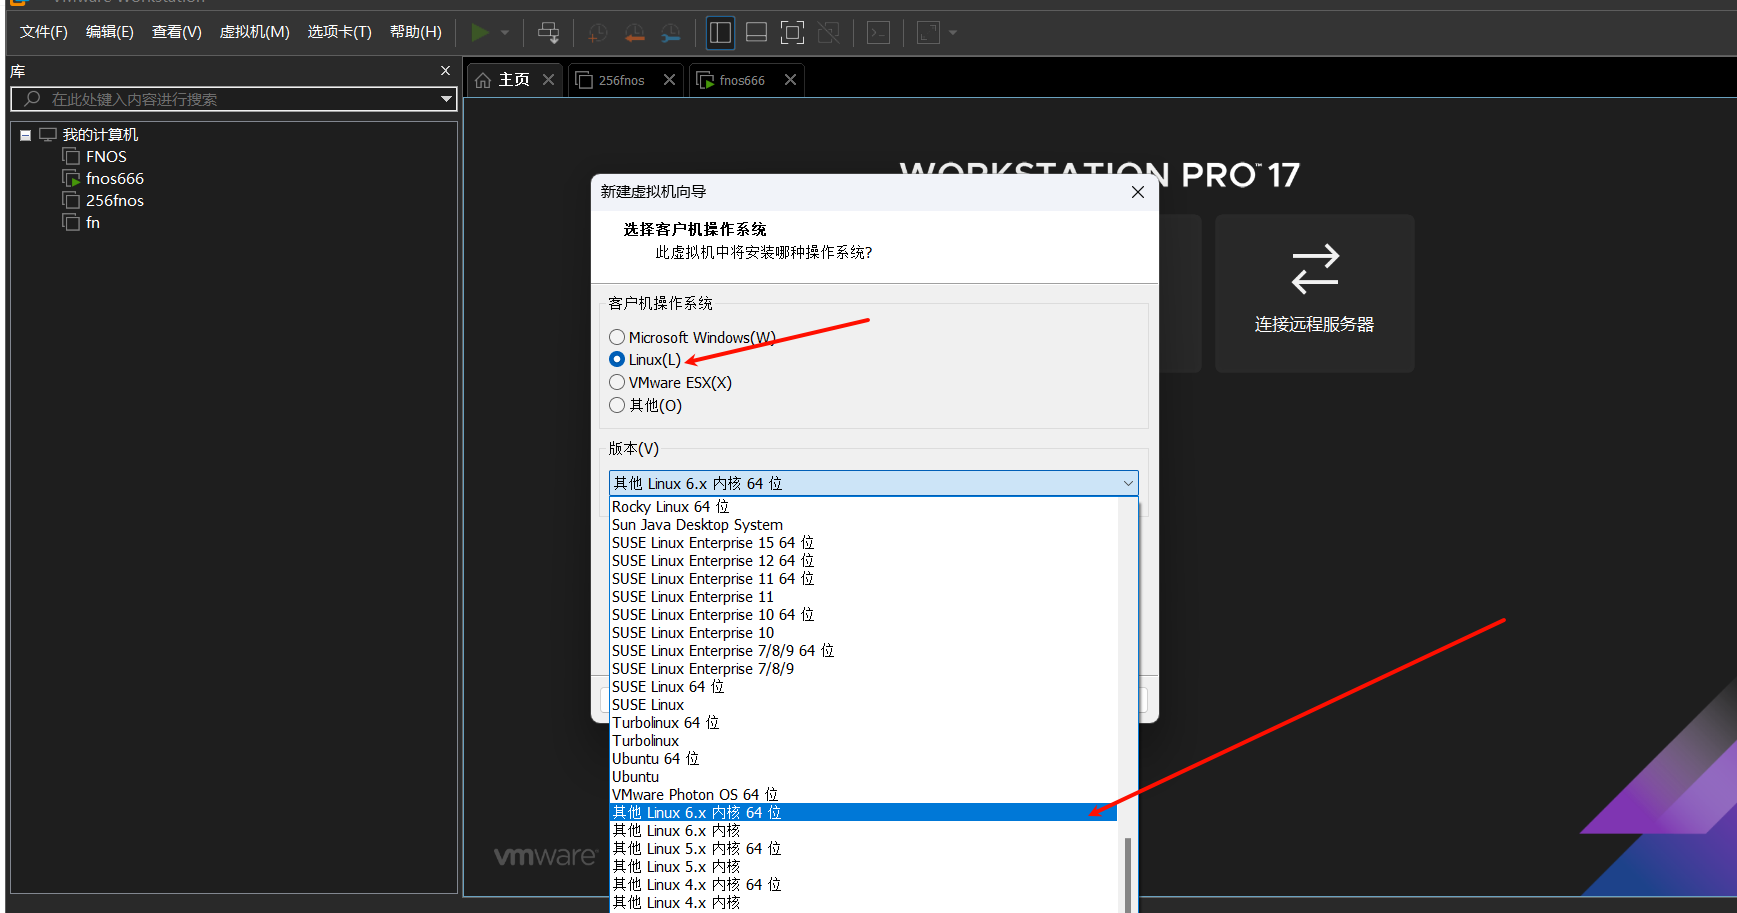This screenshot has height=913, width=1737.
Task: Open the 查看(V) menu
Action: [x=177, y=32]
